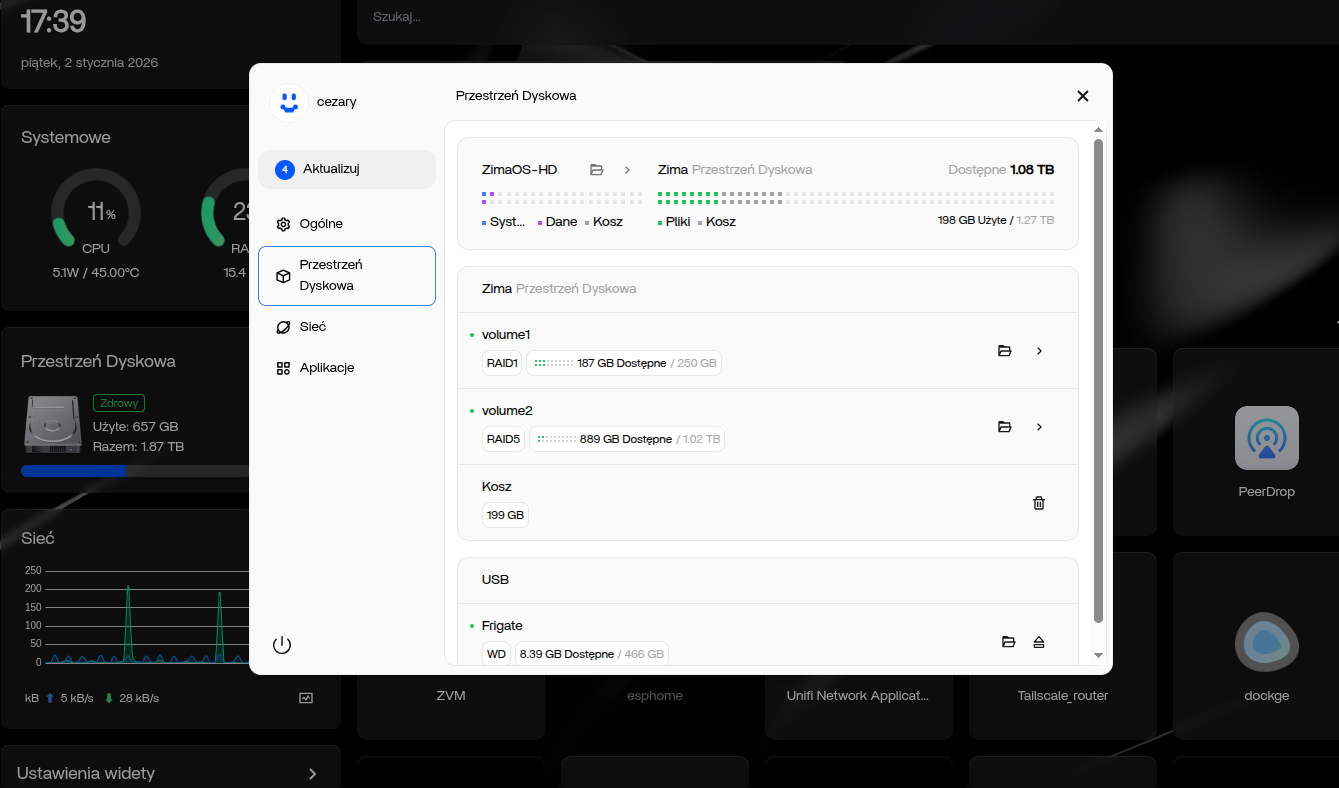Expand Ustawienia widety arrow
The image size is (1339, 788).
pyautogui.click(x=312, y=774)
